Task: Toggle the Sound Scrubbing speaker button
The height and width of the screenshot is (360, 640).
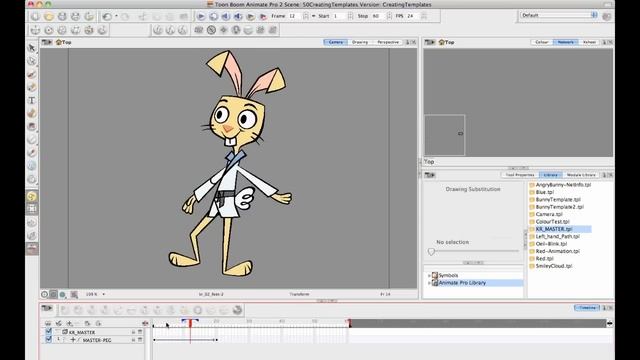Action: pos(238,16)
